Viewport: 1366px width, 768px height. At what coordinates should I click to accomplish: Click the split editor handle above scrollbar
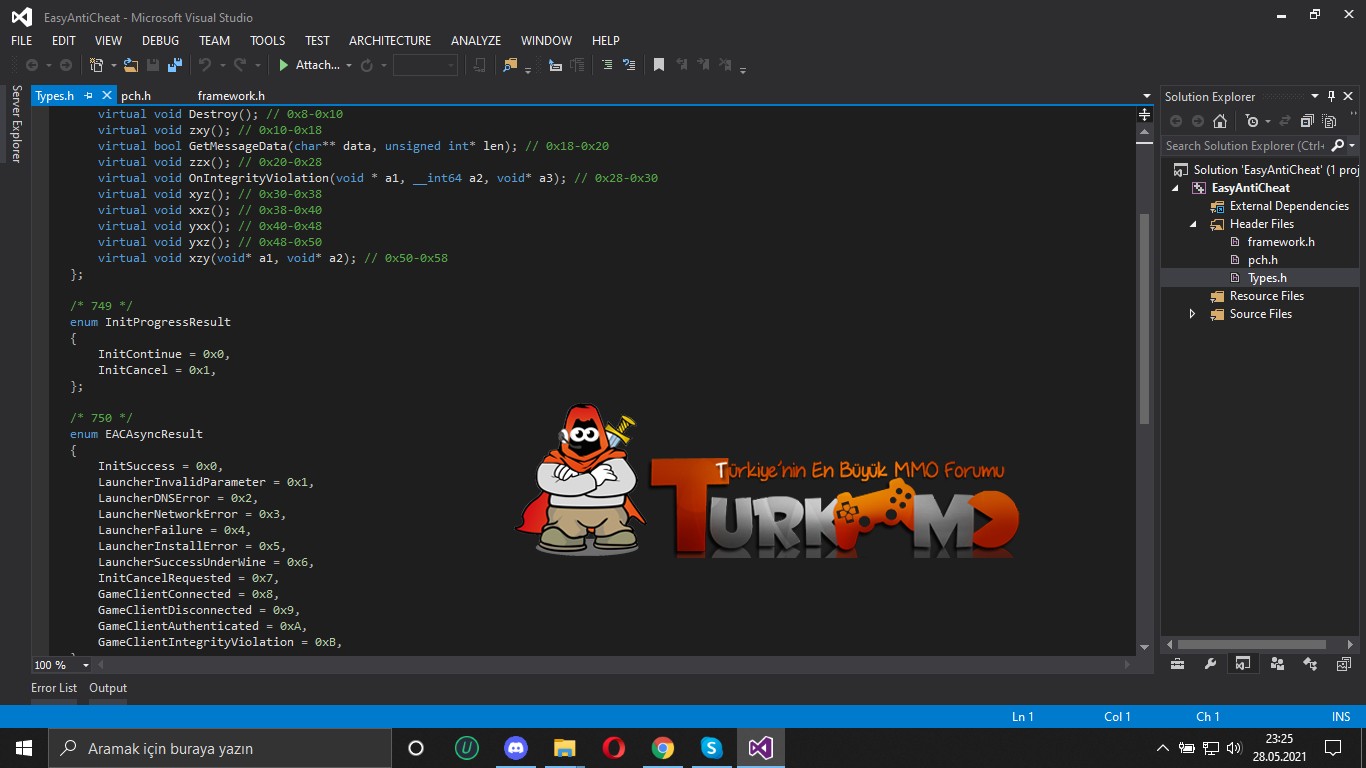point(1145,115)
